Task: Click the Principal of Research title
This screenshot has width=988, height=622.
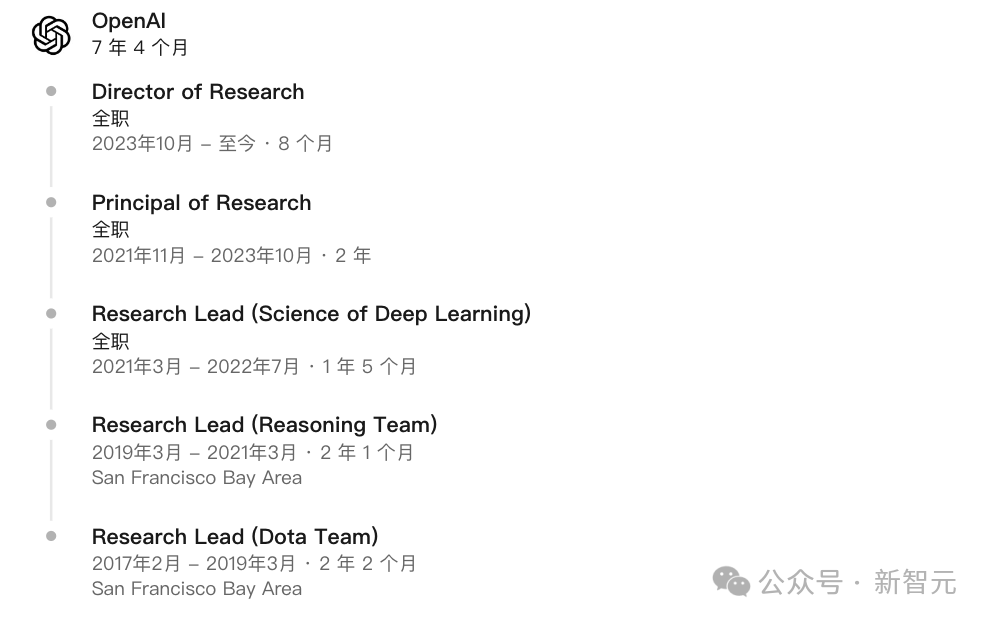Action: [x=202, y=203]
